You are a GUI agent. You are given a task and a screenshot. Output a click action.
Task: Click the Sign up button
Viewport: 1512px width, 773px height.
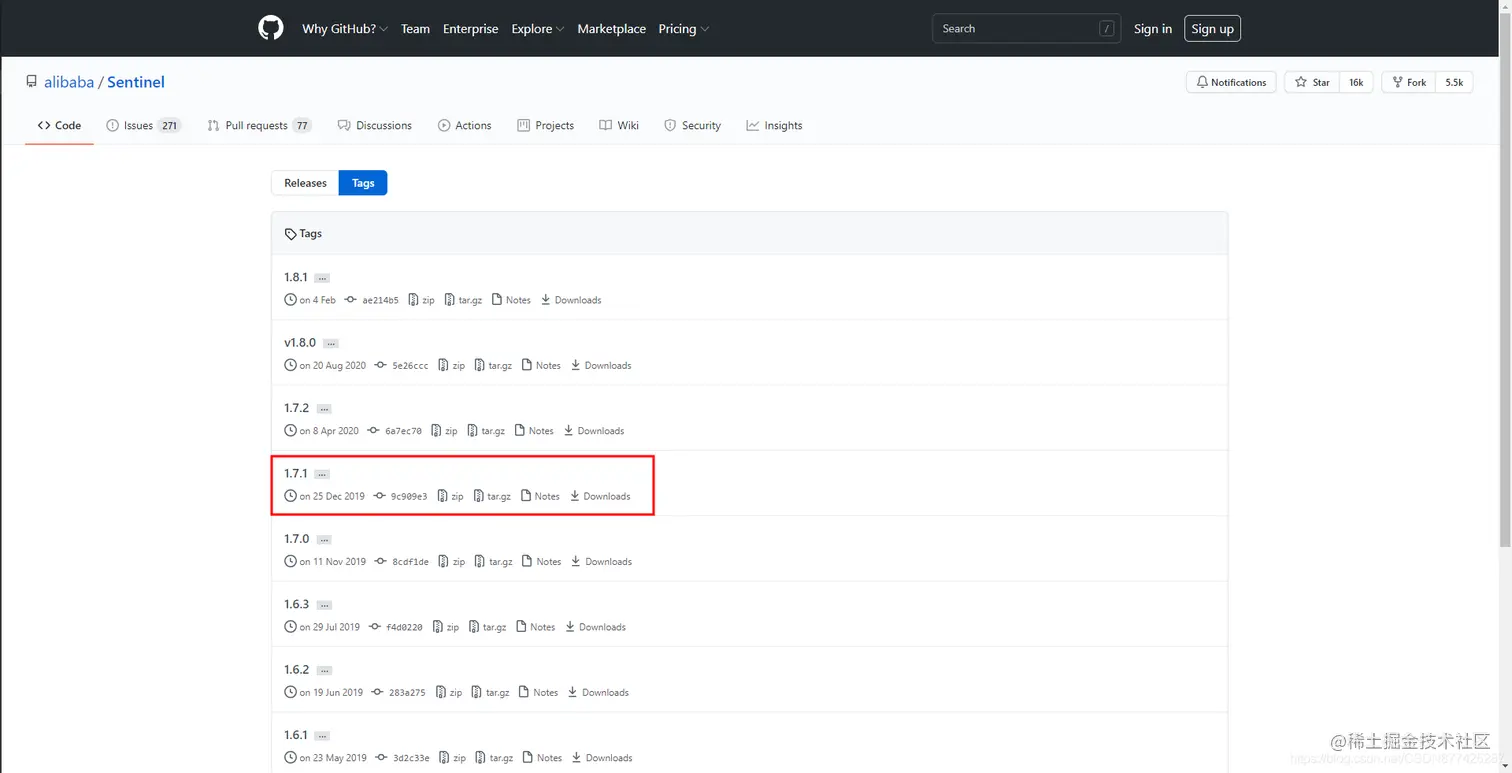(x=1212, y=29)
